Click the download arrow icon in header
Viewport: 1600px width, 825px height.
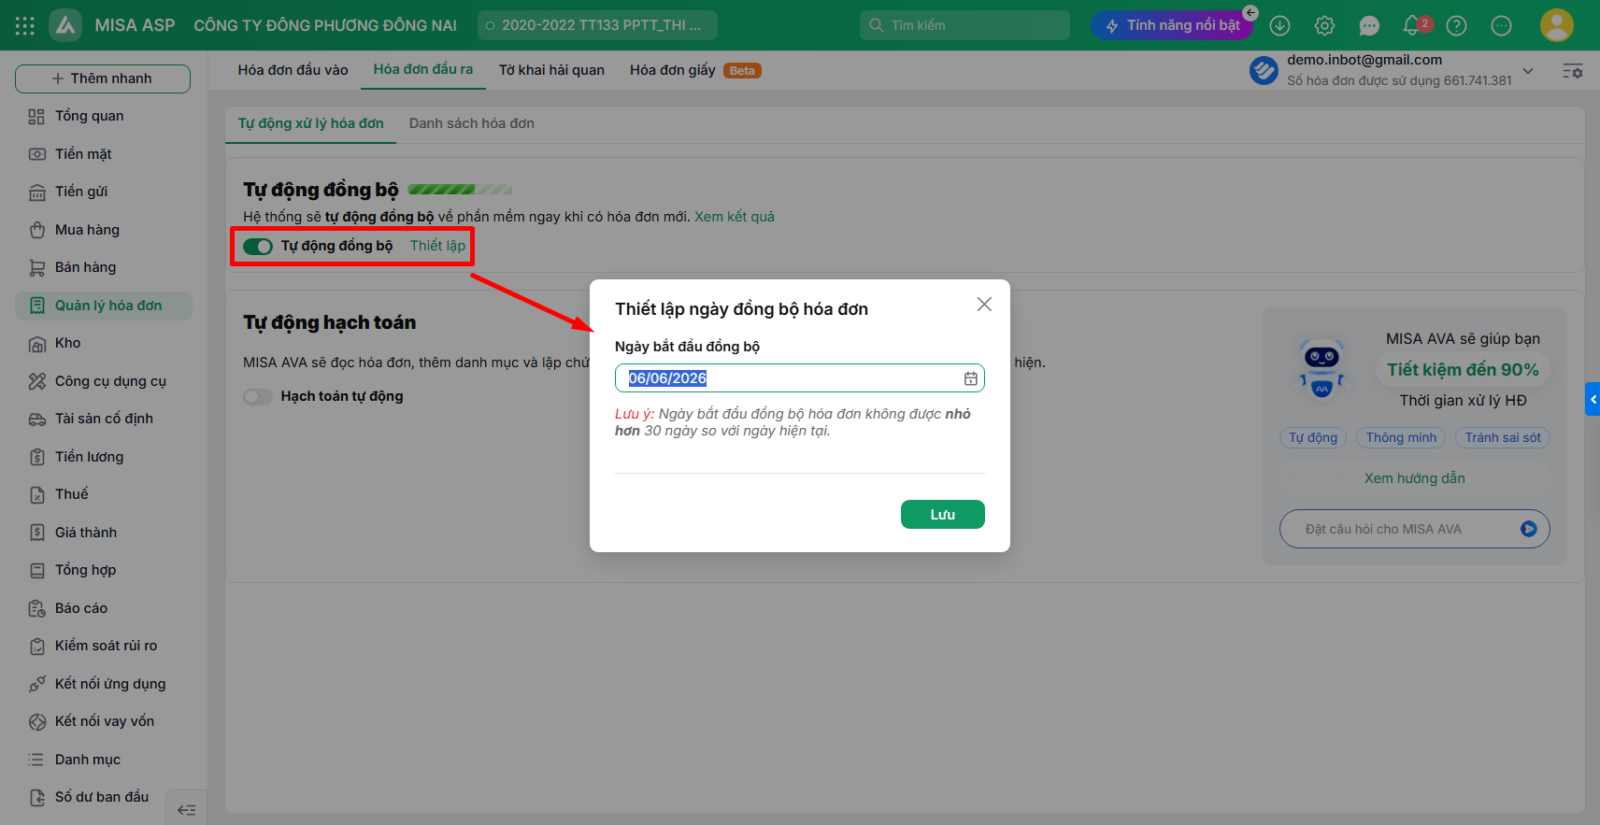click(1280, 25)
